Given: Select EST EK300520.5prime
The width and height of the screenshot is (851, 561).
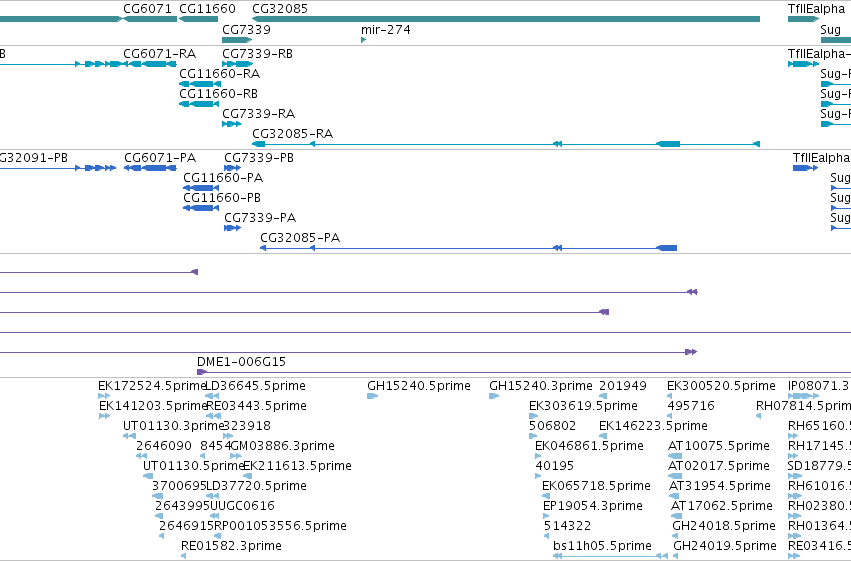Looking at the screenshot, I should point(721,386).
